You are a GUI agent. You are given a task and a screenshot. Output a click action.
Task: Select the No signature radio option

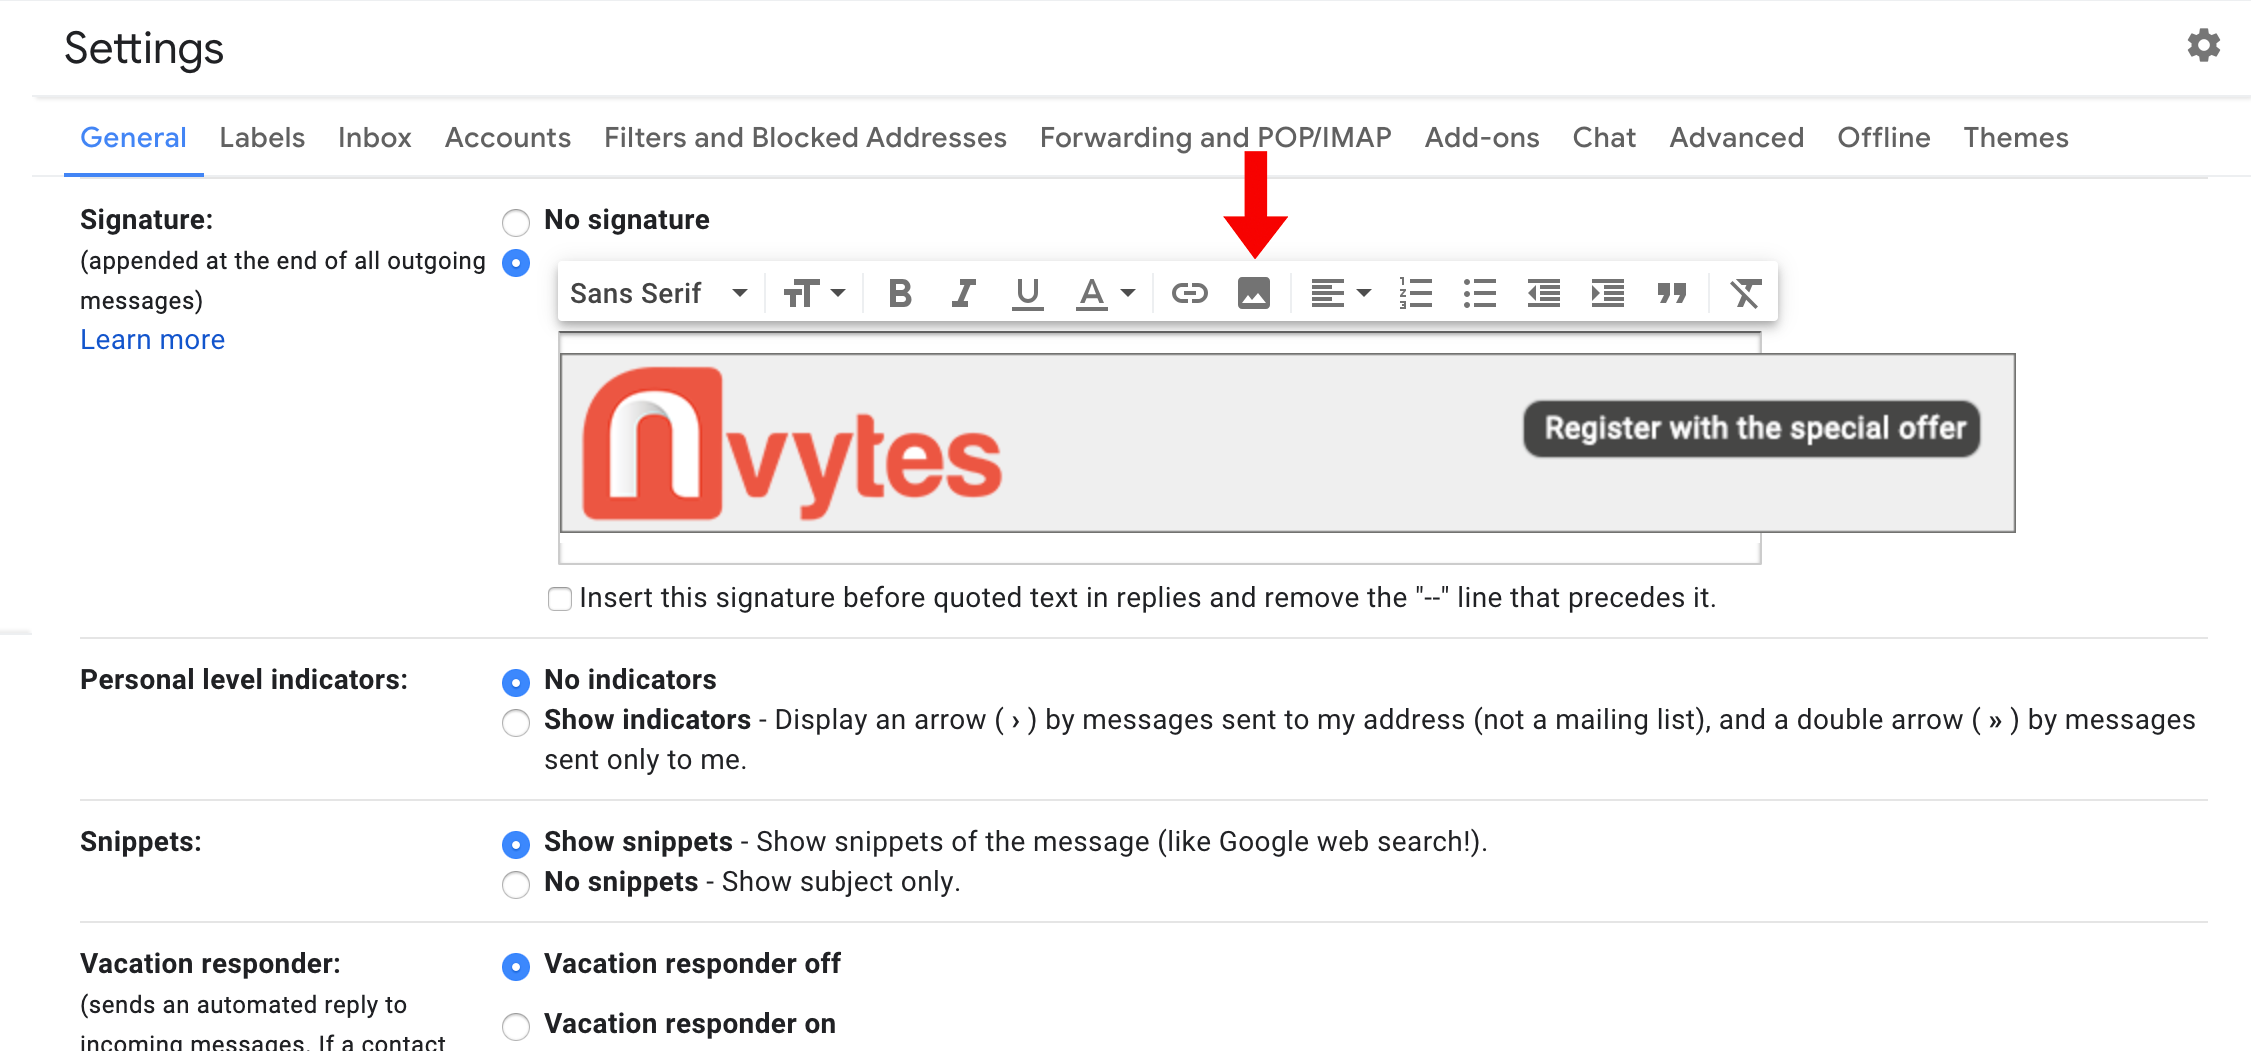[x=516, y=221]
